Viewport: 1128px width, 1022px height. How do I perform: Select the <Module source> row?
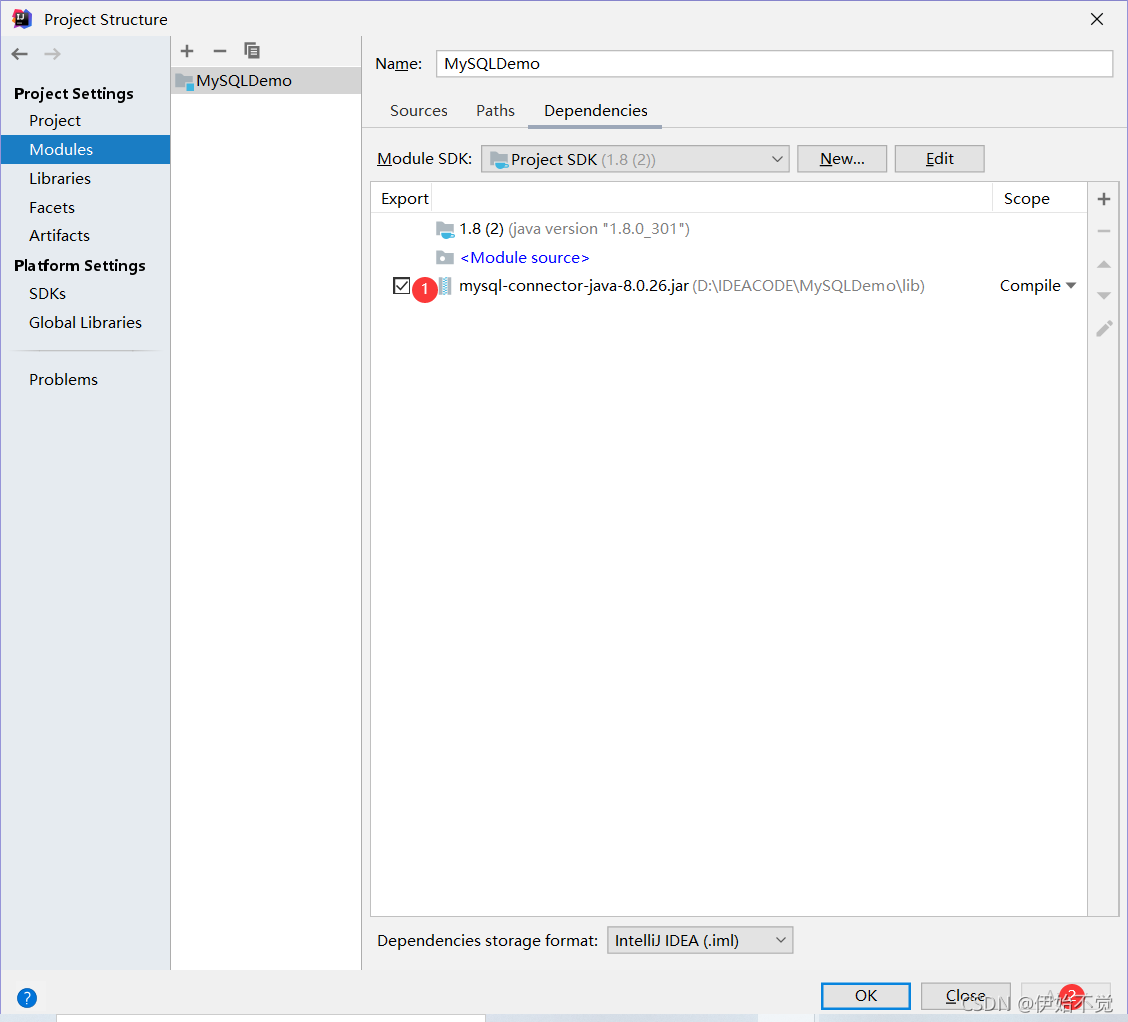pyautogui.click(x=729, y=257)
